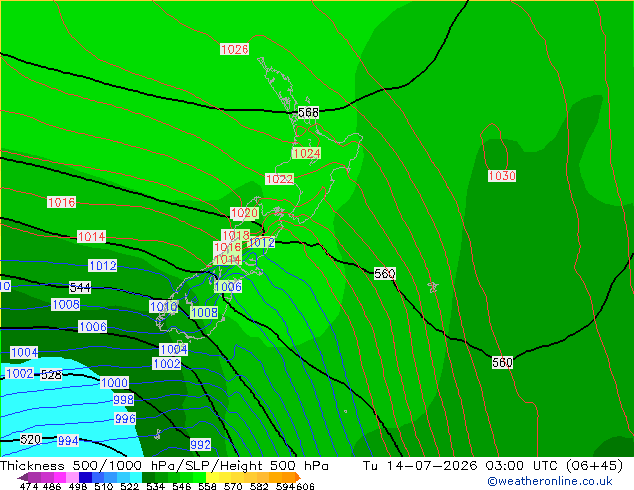Click the legend value 582
634x490 pixels.
coord(259,486)
